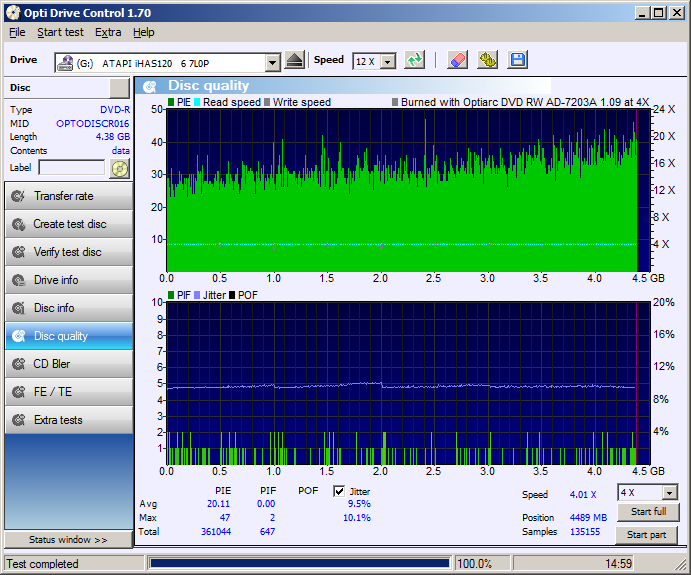
Task: Open options via the yellow gear icon
Action: 487,60
